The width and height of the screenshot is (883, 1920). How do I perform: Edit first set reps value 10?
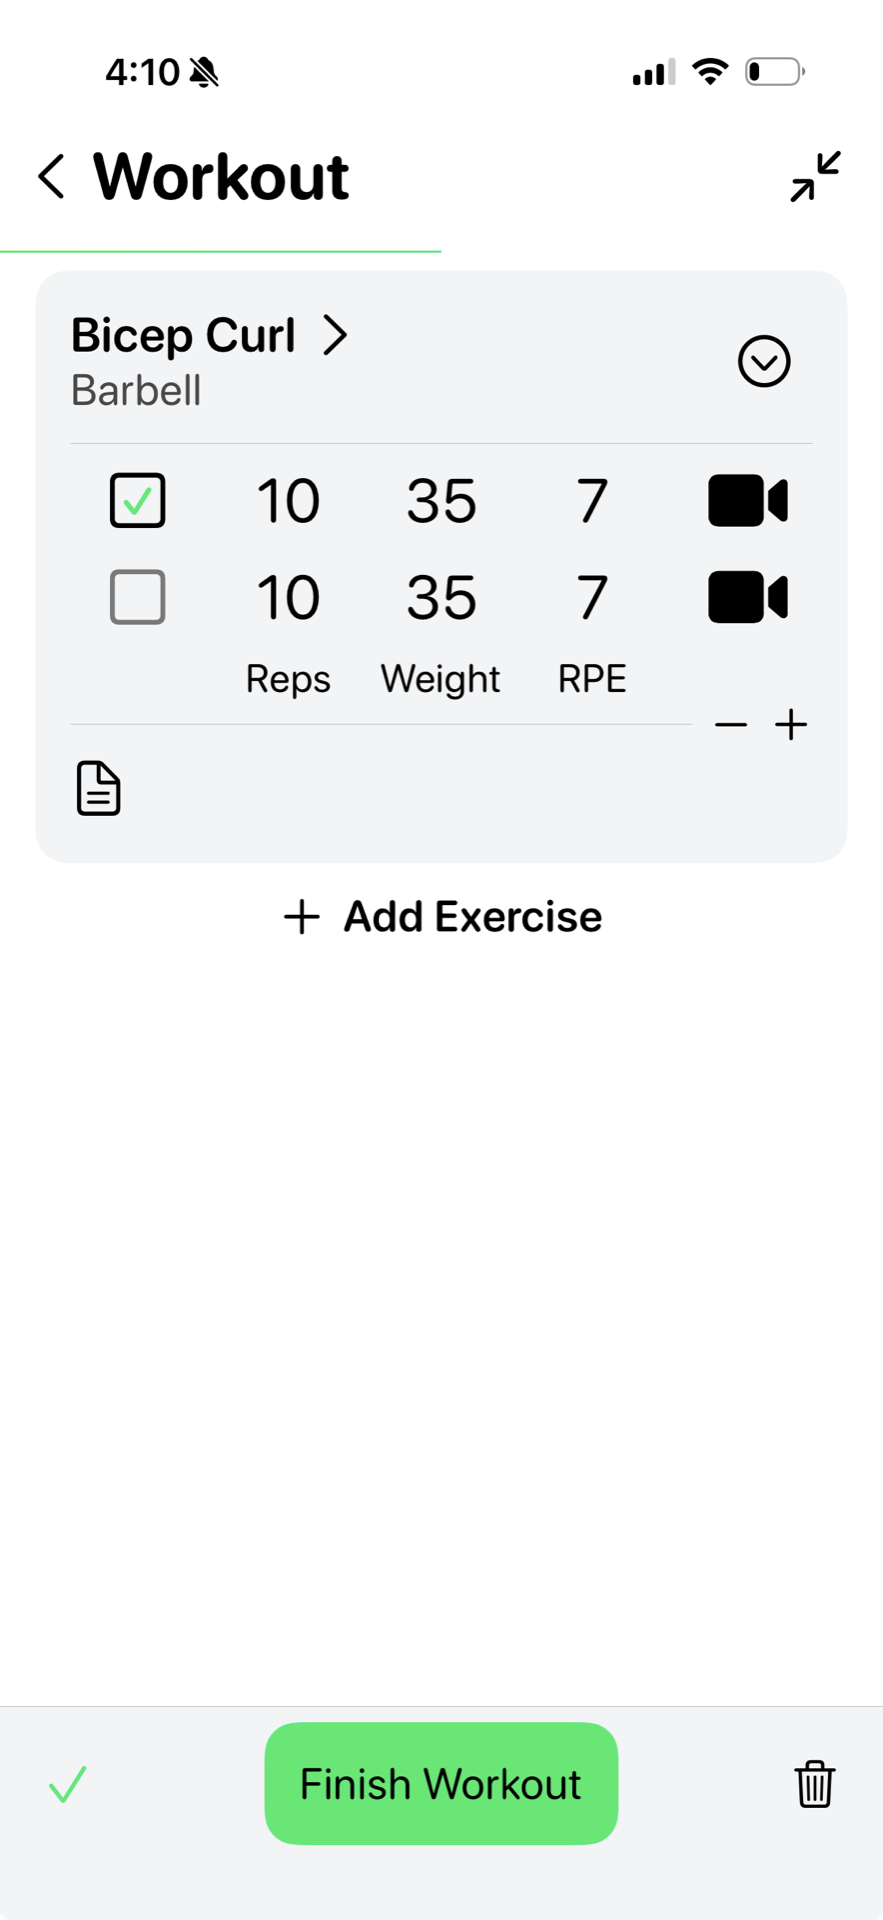pos(288,501)
